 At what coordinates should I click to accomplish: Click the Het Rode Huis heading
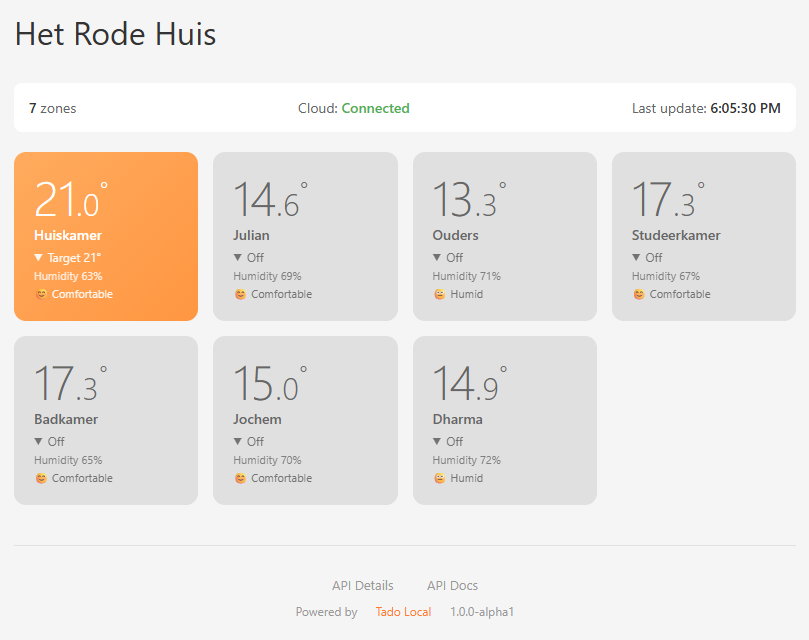click(116, 34)
